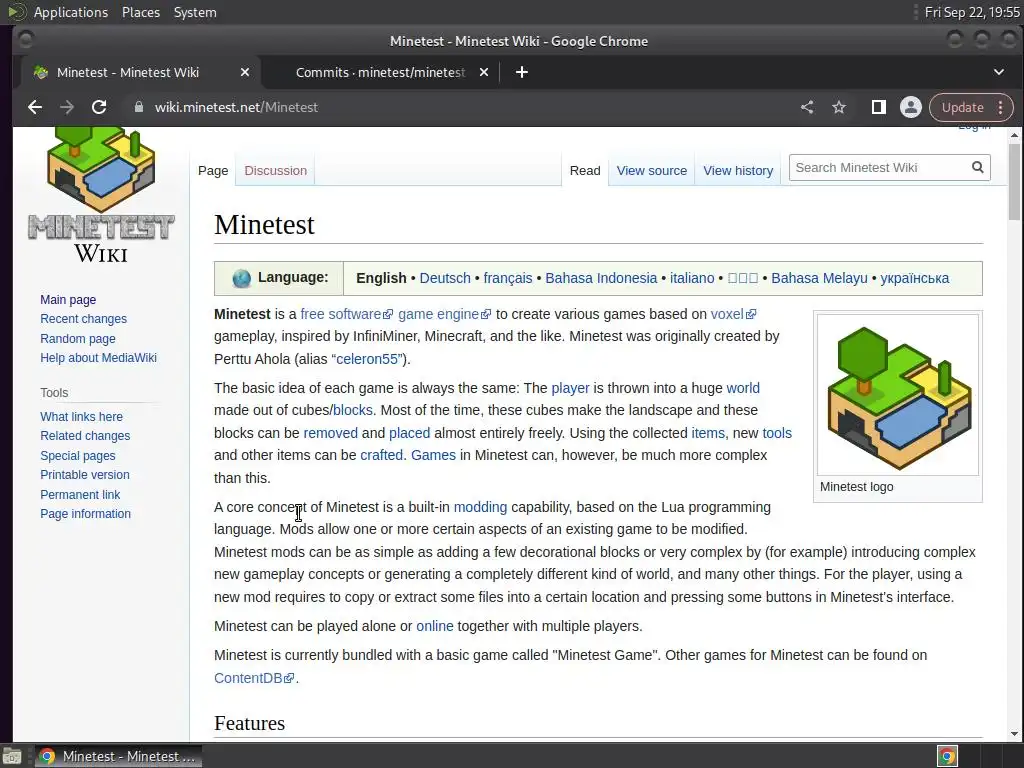Click the Minetest Wiki sidebar logo
Image resolution: width=1024 pixels, height=768 pixels.
click(x=101, y=195)
